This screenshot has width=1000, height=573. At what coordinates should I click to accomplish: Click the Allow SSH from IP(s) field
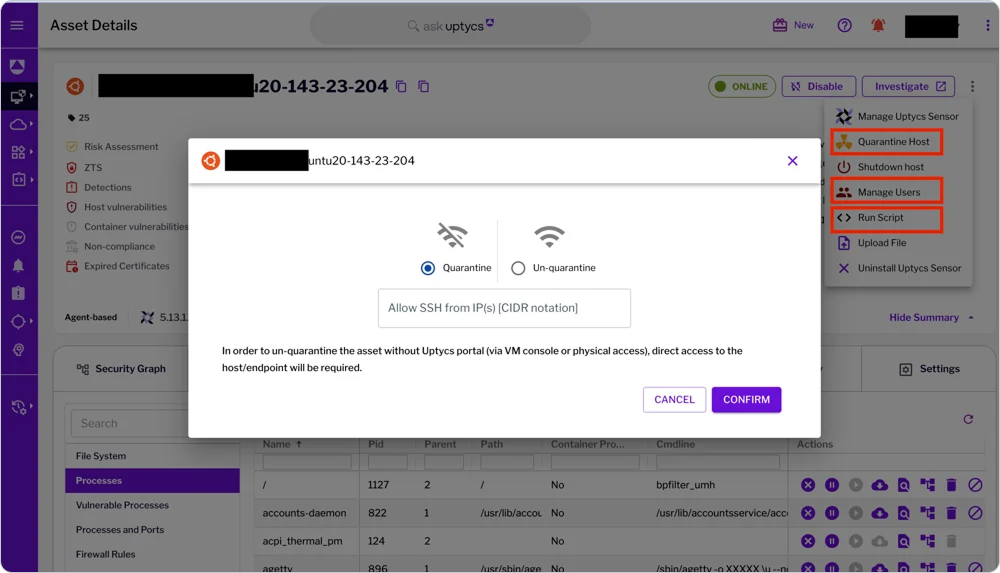pos(504,308)
